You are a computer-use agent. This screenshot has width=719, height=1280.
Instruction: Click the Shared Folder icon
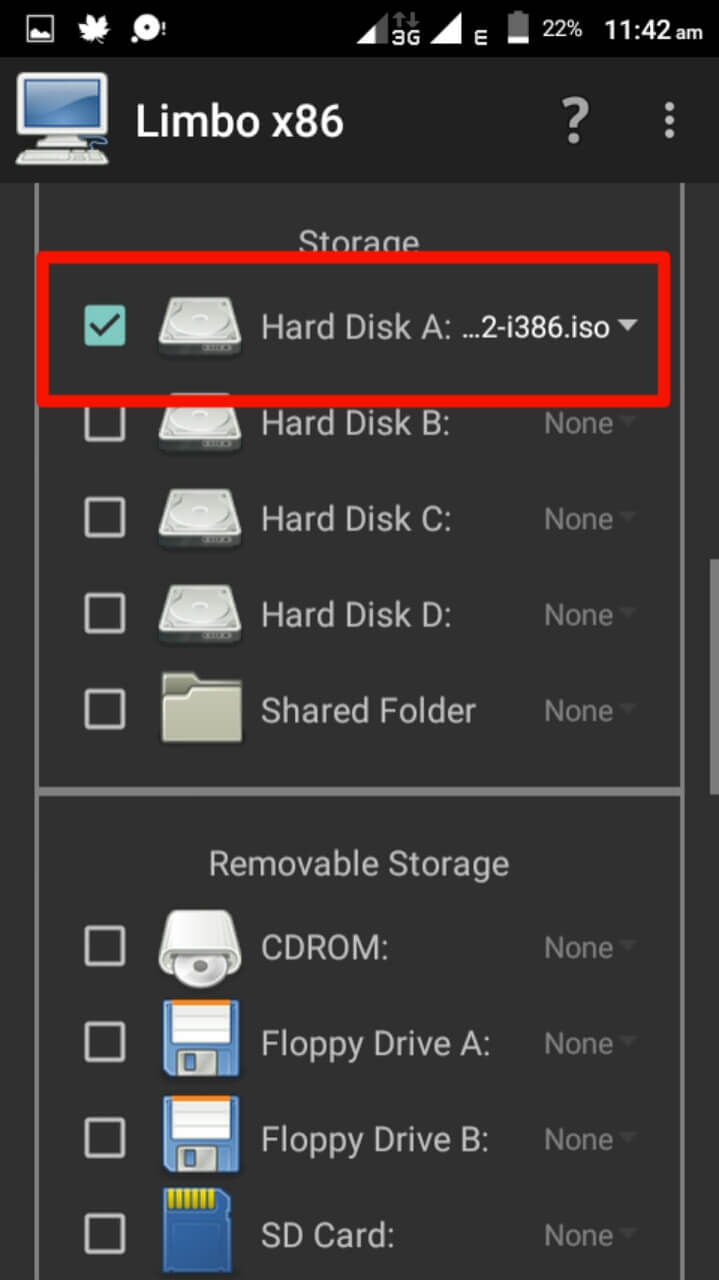click(201, 709)
